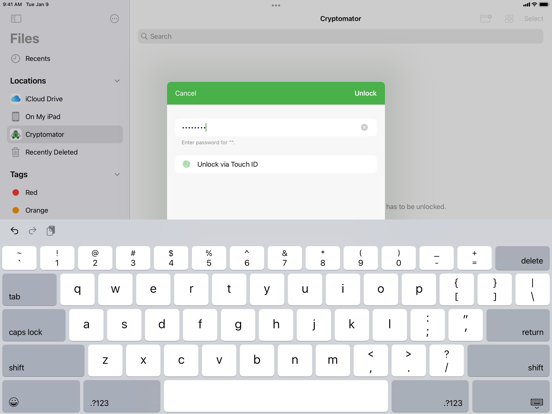Tap the backslash pipe key
Image resolution: width=552 pixels, height=414 pixels.
tap(533, 290)
